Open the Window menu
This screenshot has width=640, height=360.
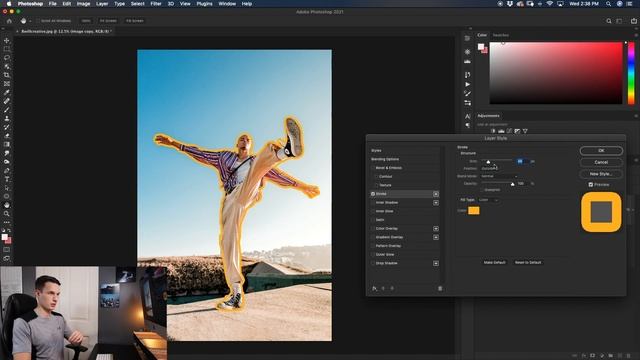click(227, 4)
